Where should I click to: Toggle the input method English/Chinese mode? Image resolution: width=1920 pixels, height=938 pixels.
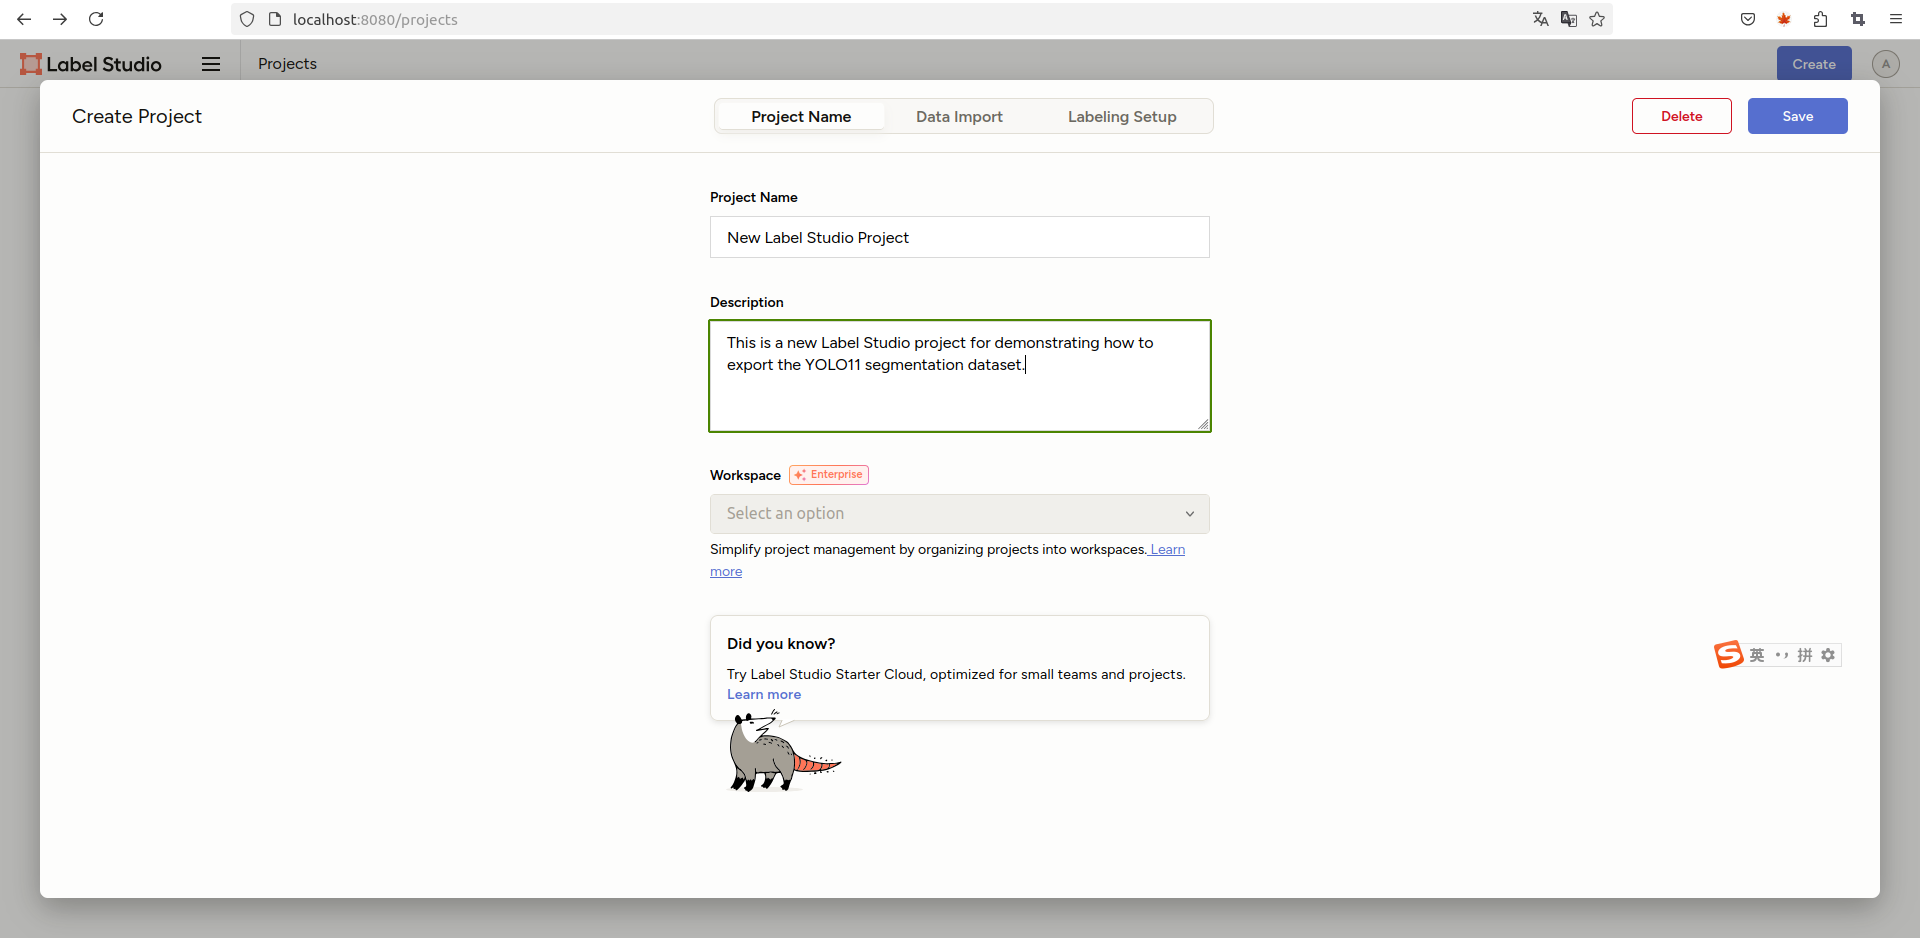pyautogui.click(x=1757, y=655)
